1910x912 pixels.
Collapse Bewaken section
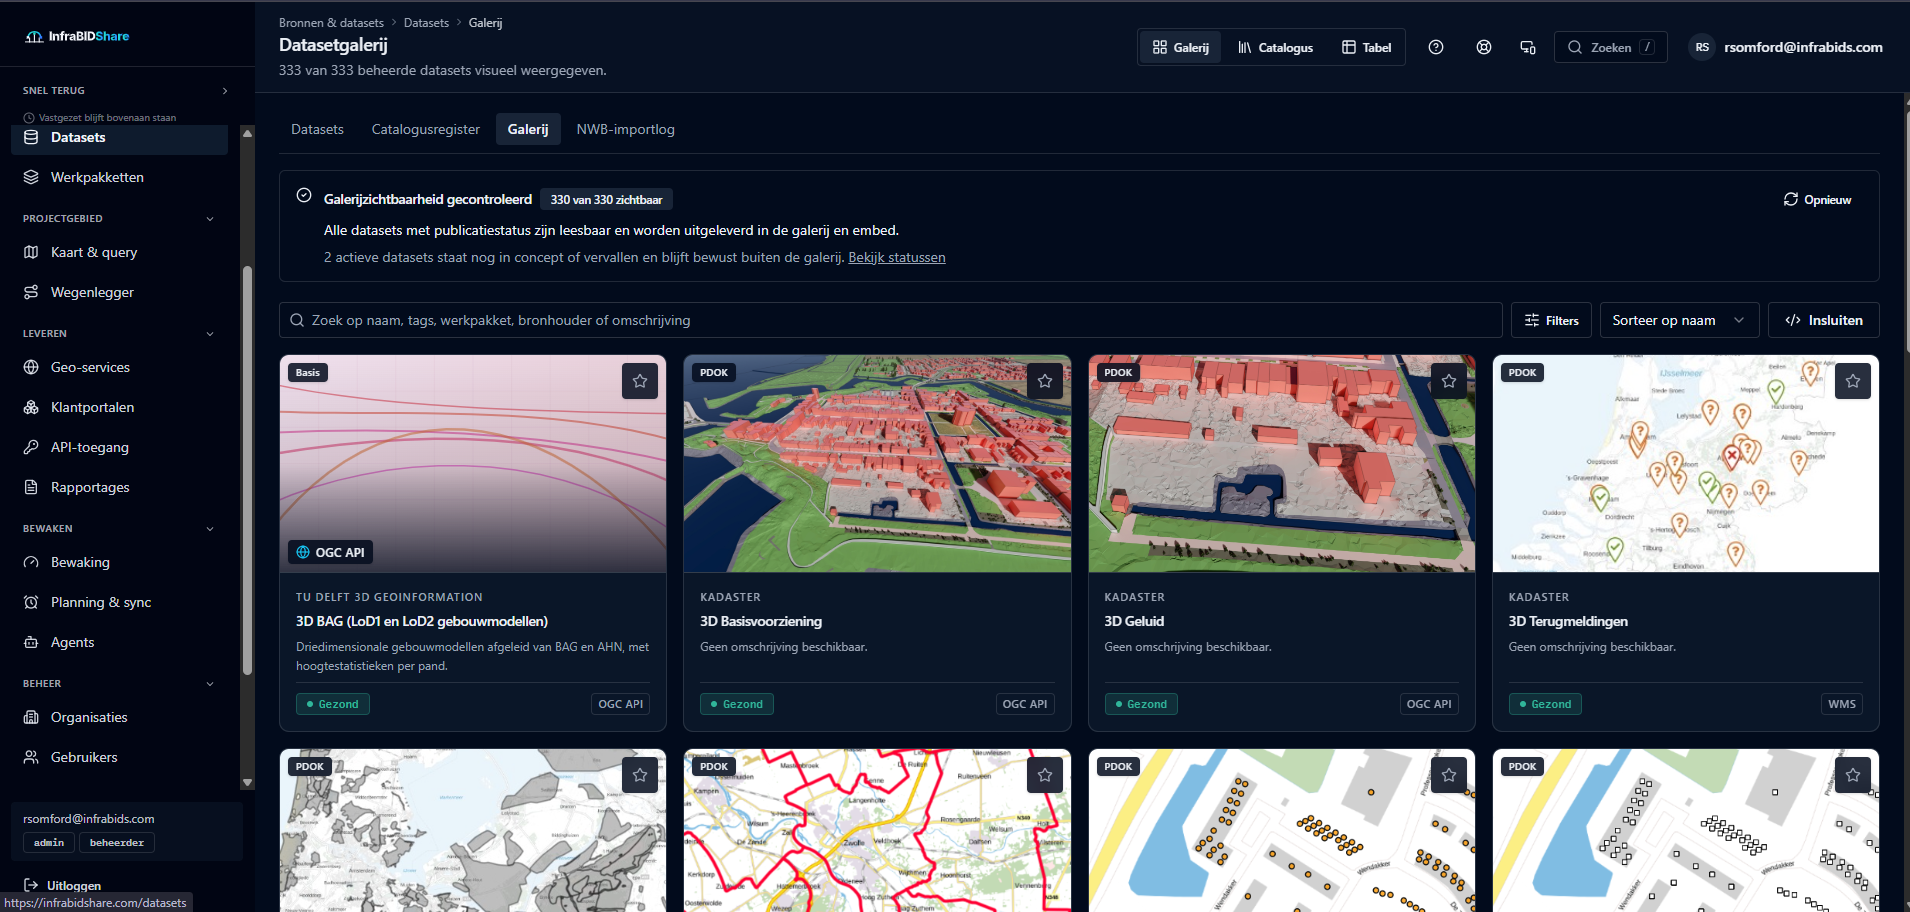click(210, 529)
